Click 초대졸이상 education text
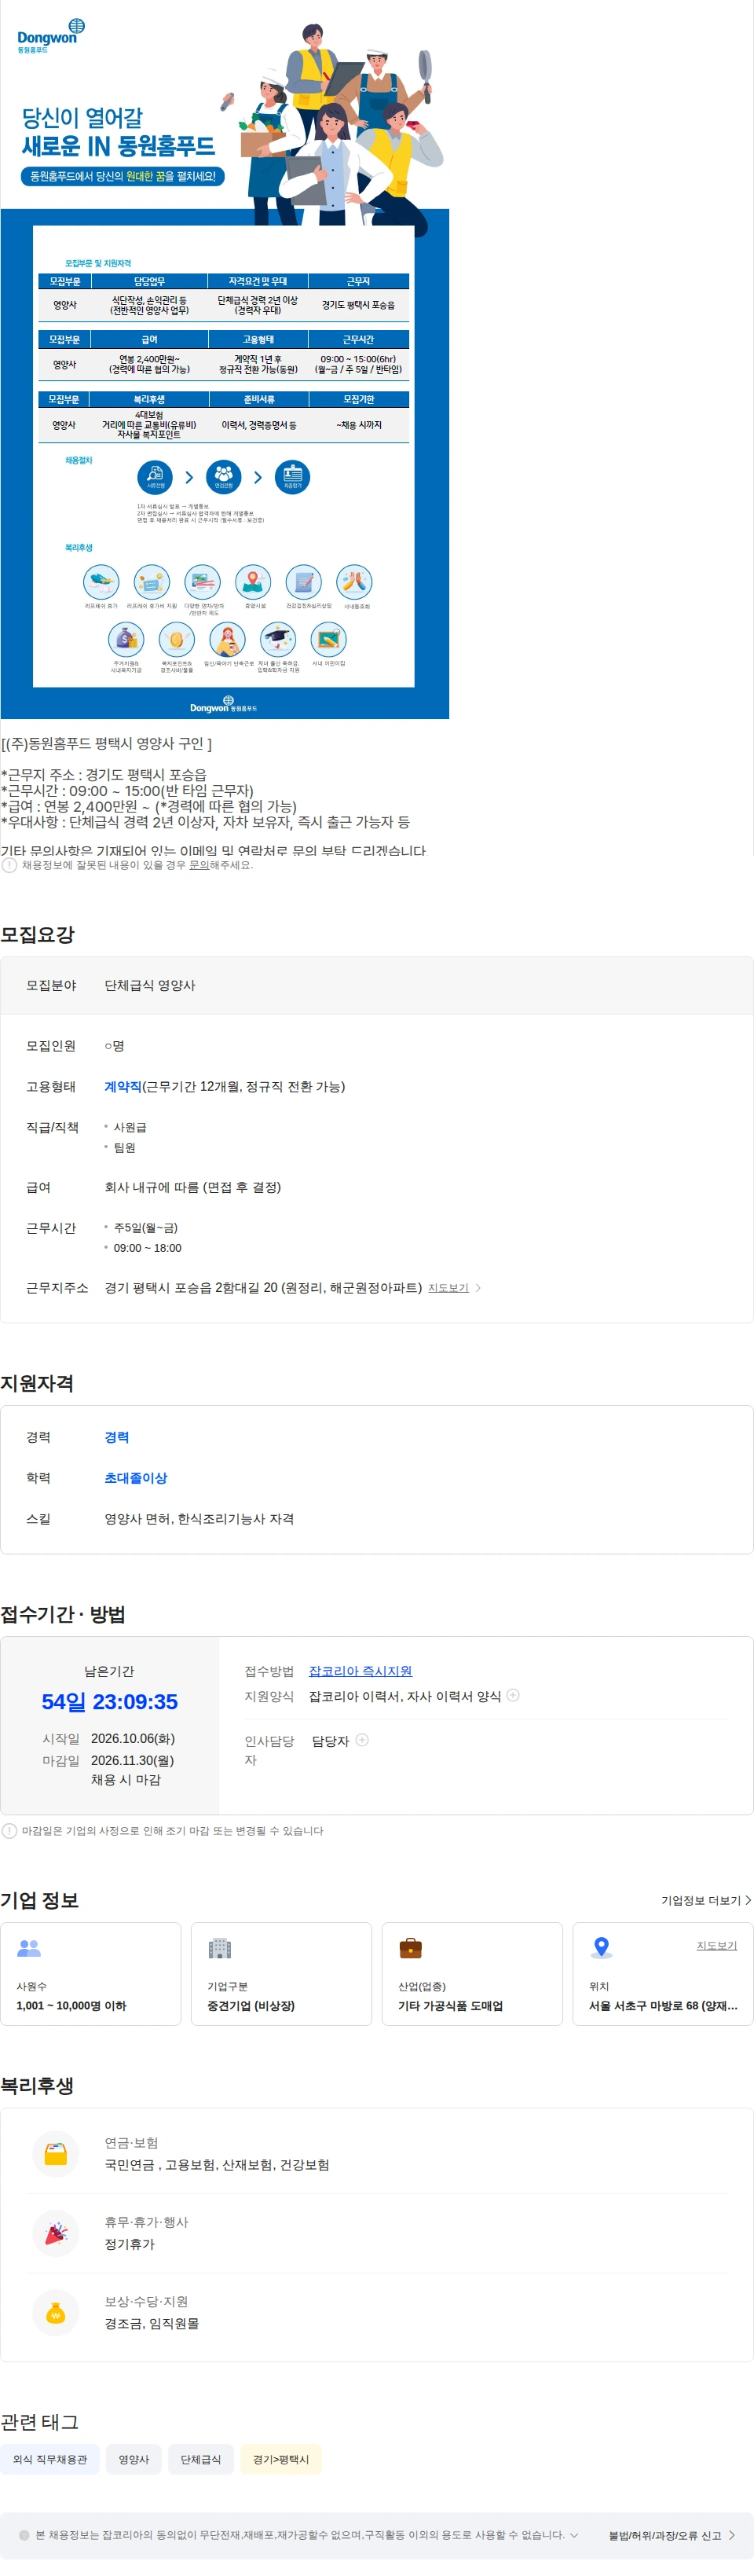 (136, 1478)
